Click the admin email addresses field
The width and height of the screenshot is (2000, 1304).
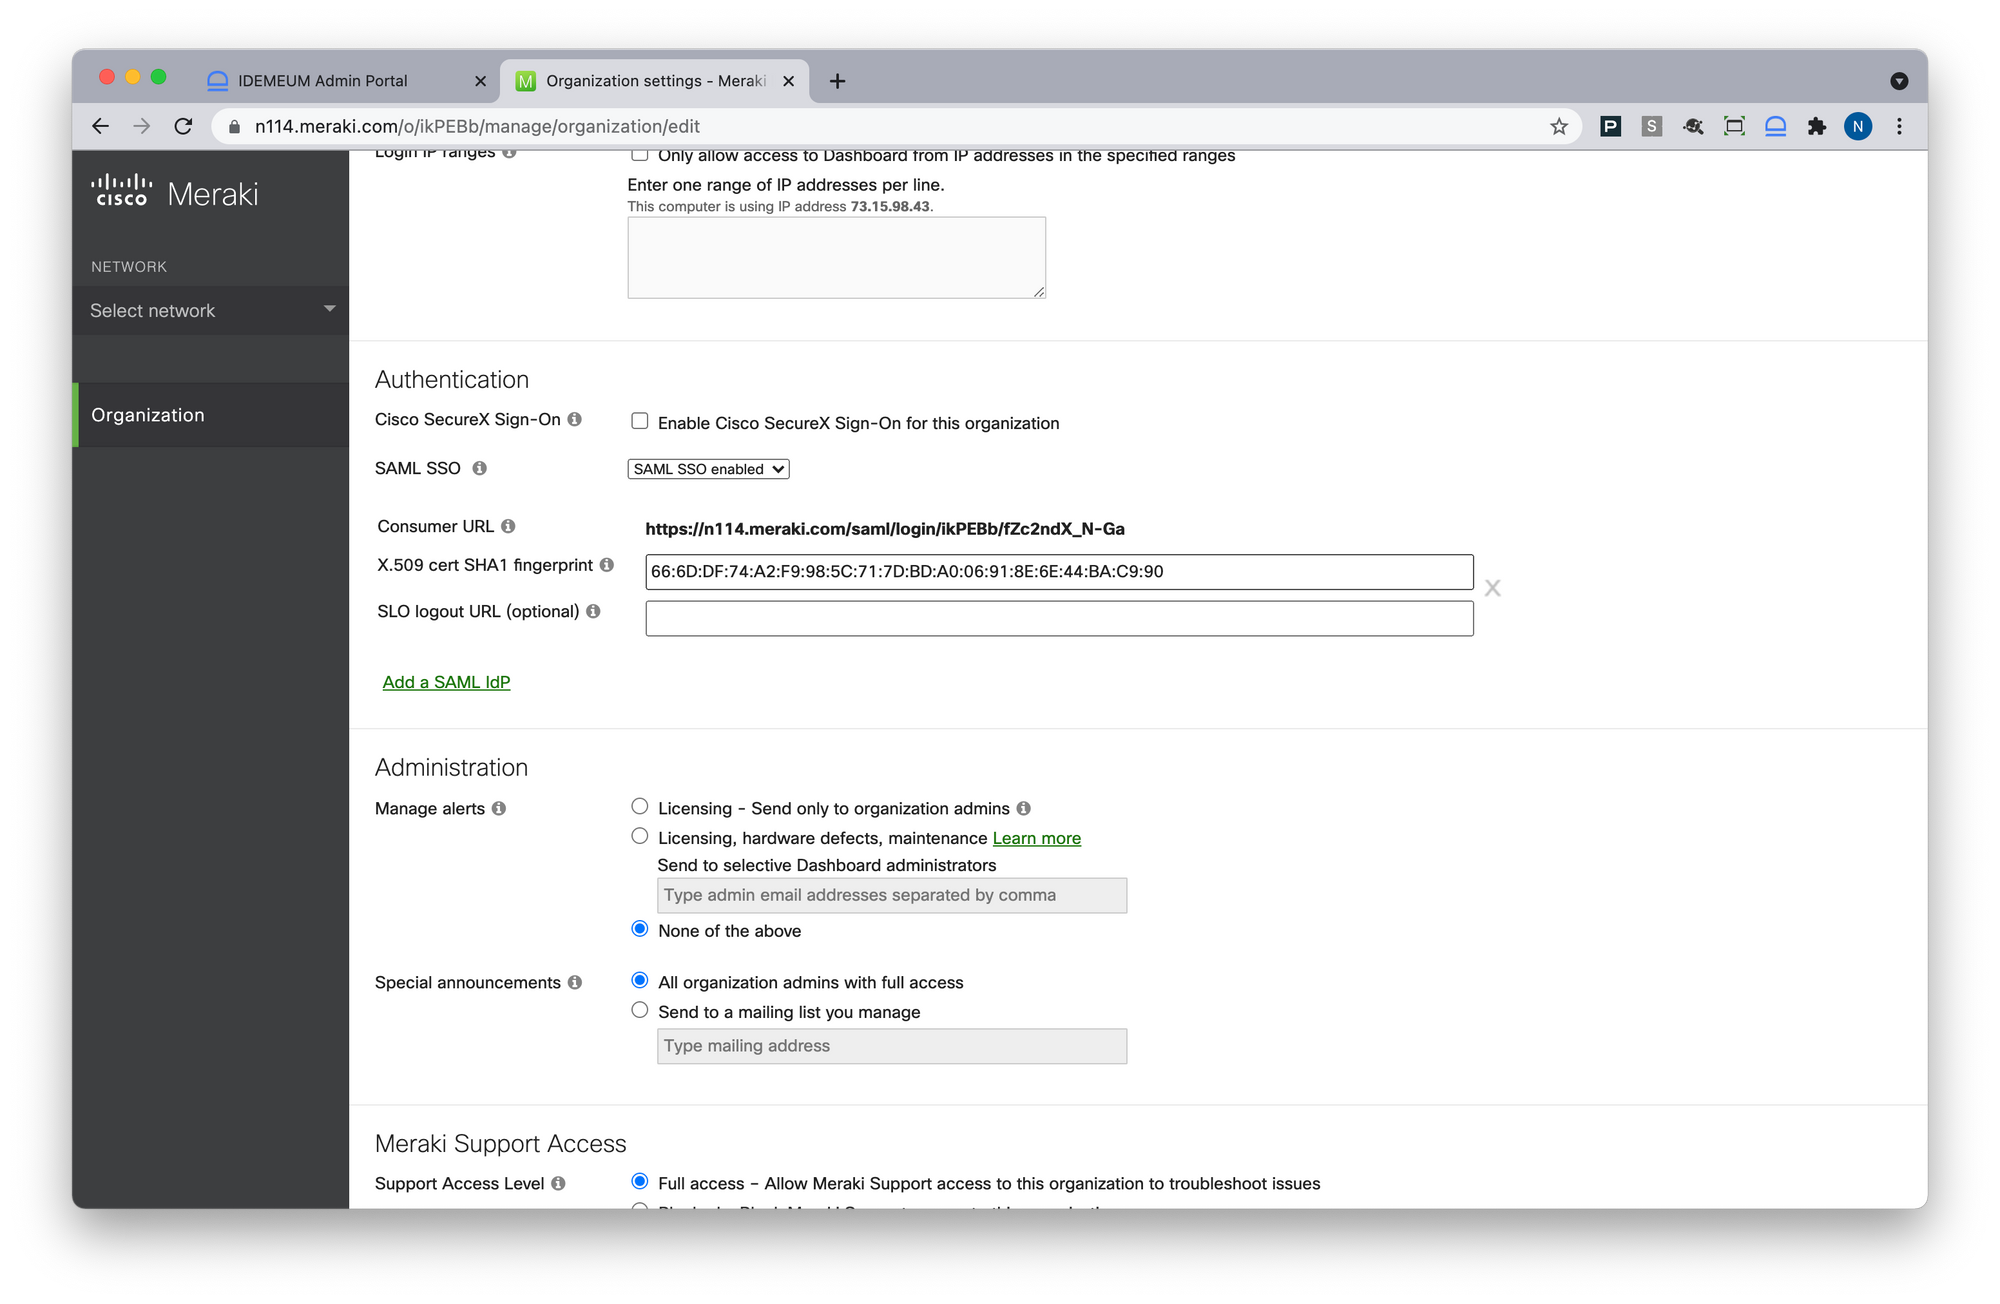tap(891, 895)
